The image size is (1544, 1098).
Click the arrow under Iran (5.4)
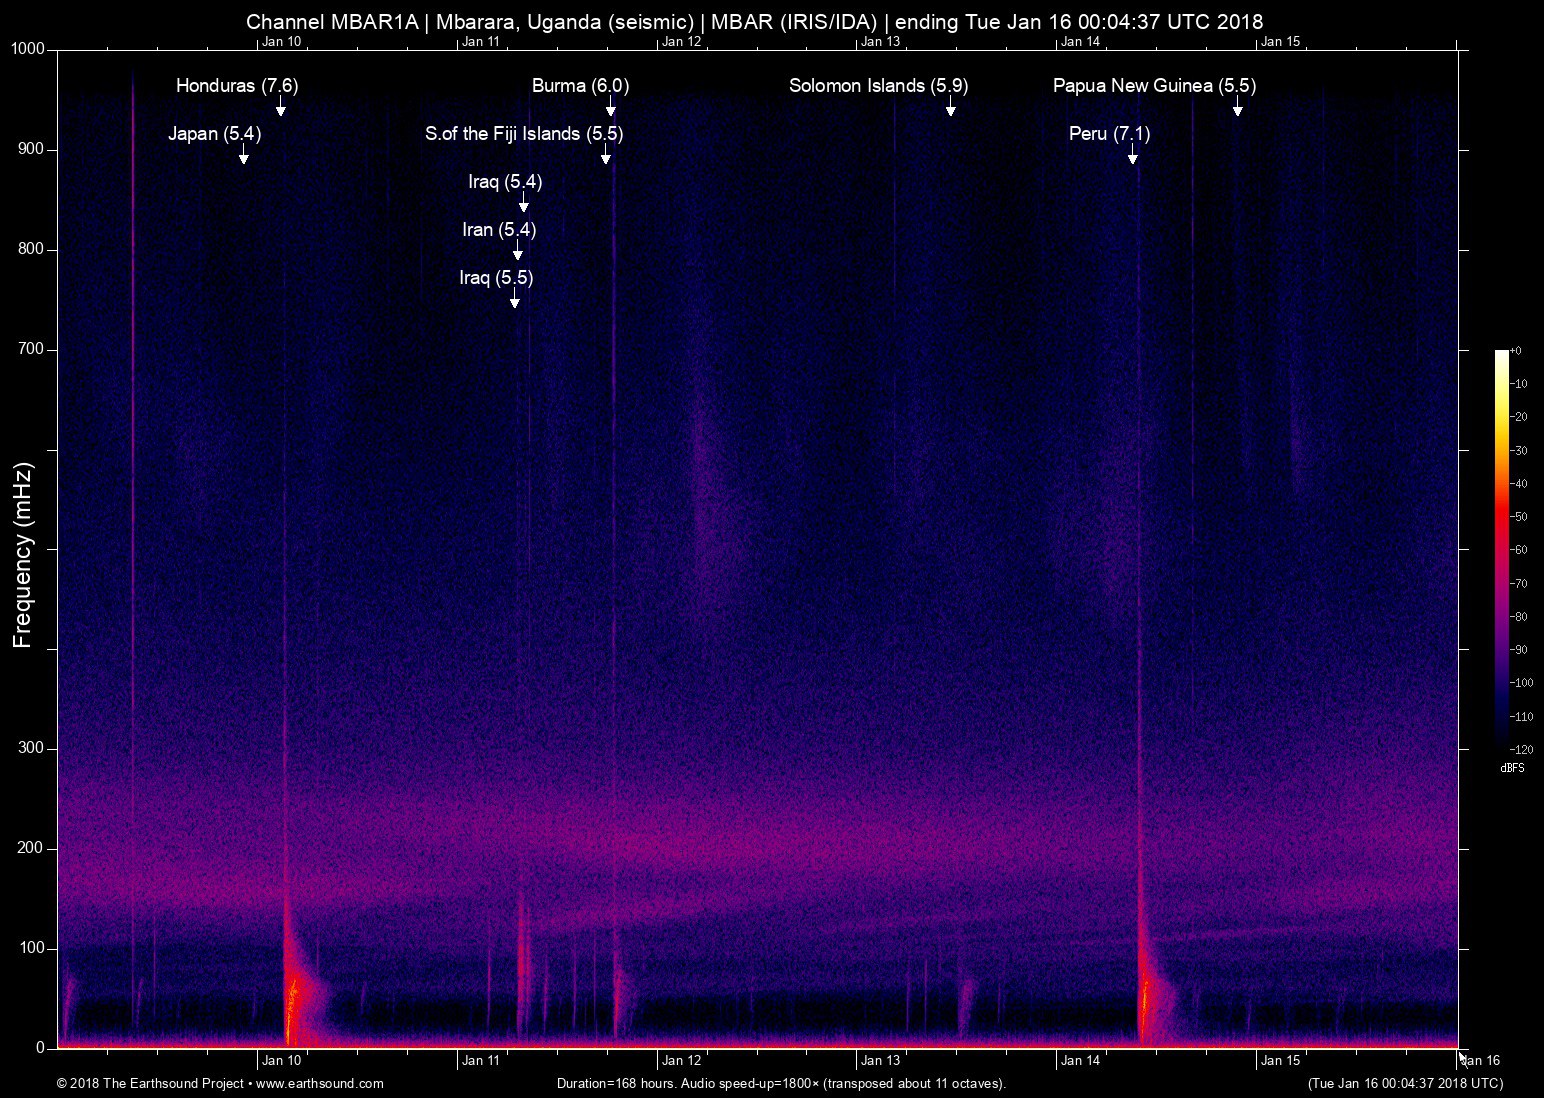(x=517, y=252)
